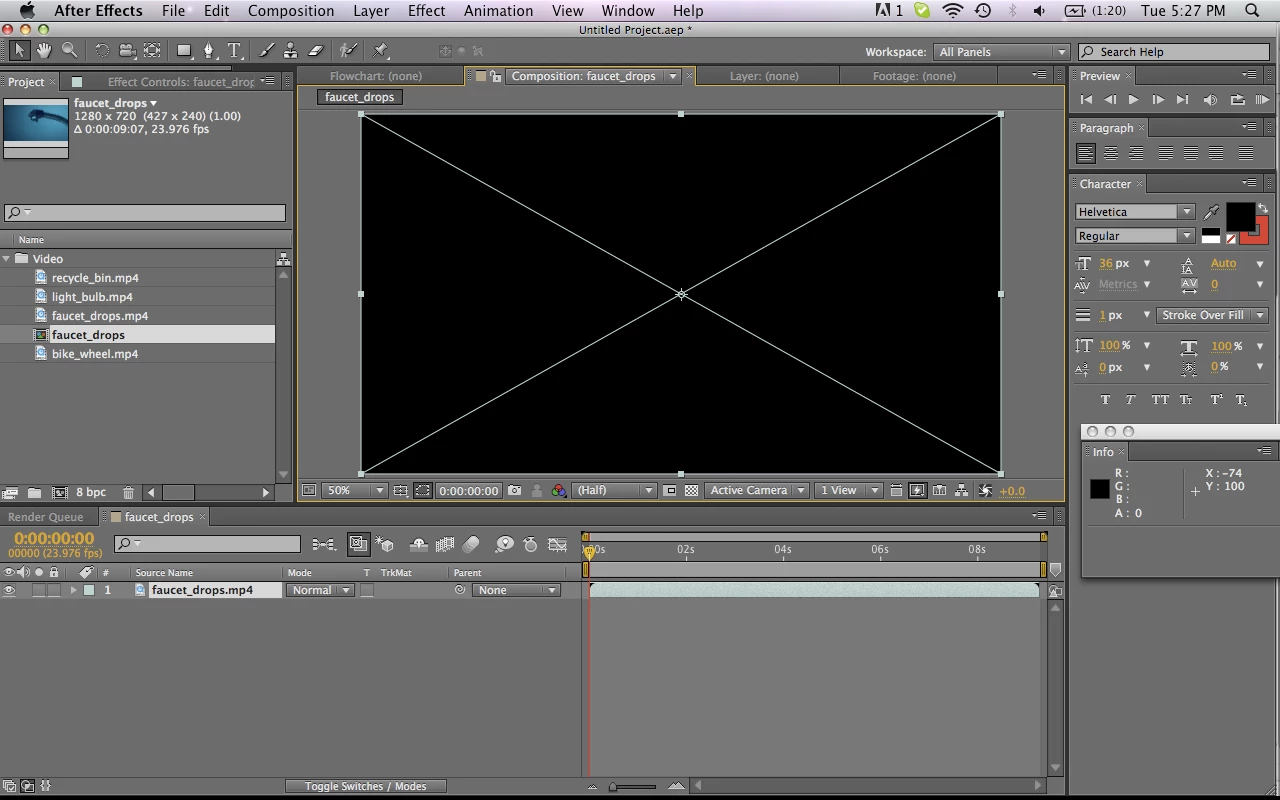Click the Graph Editor icon in timeline

click(x=558, y=545)
